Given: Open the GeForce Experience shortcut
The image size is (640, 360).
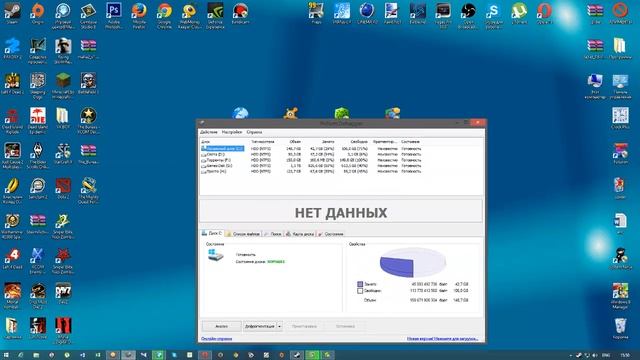Looking at the screenshot, I should (215, 16).
